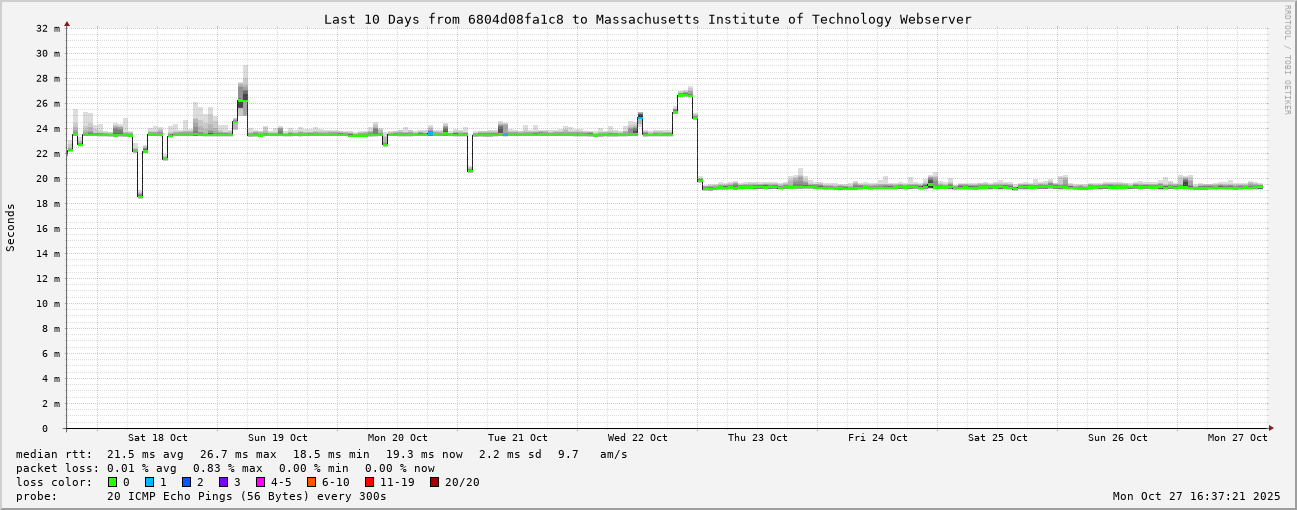Click the orange 6-10 loss swatch
The width and height of the screenshot is (1297, 510).
point(311,482)
